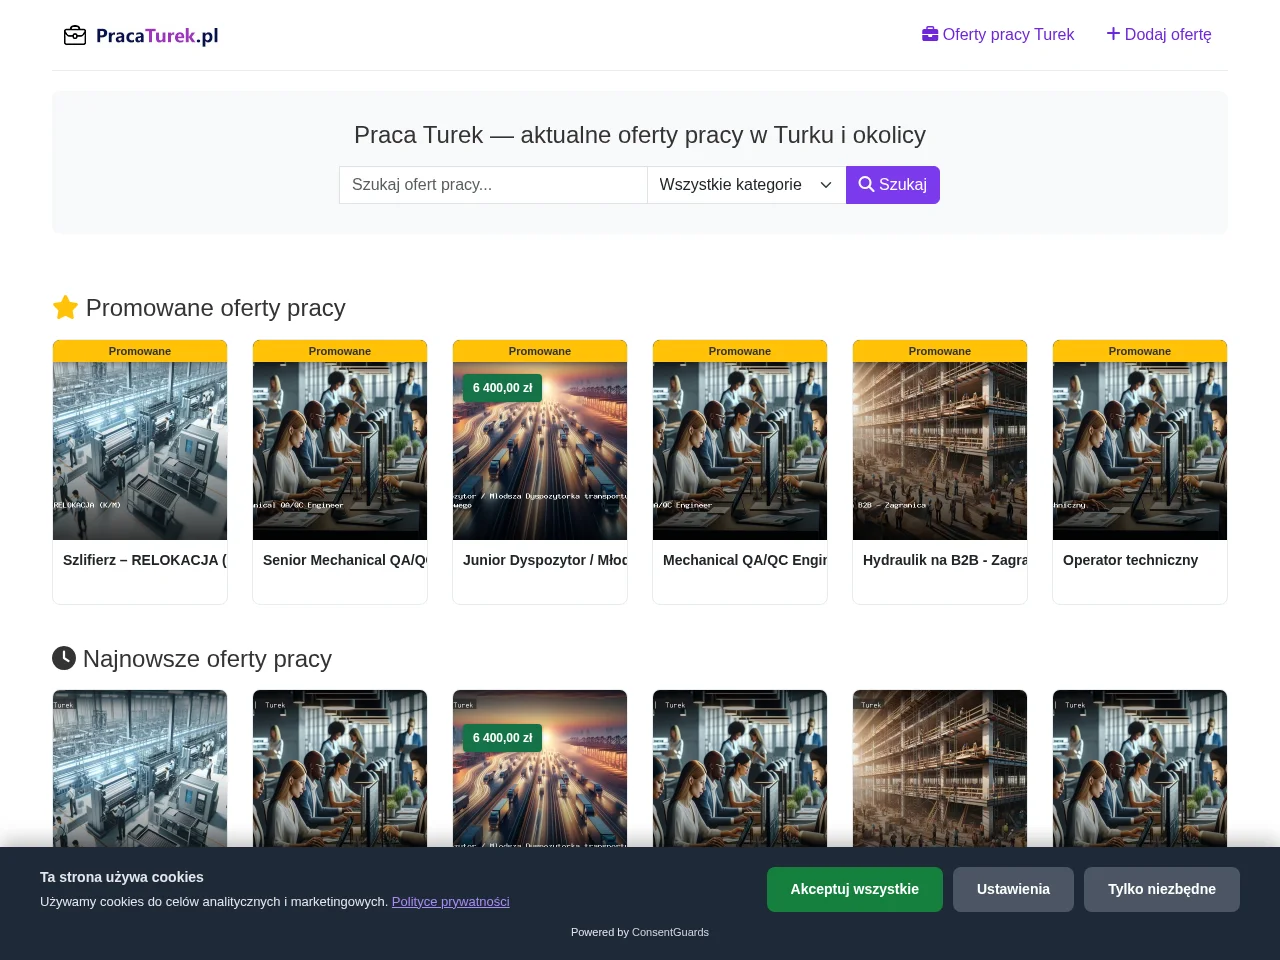Focus the Szukaj ofert pracy search field
Screen dimensions: 1280x960
[x=493, y=185]
